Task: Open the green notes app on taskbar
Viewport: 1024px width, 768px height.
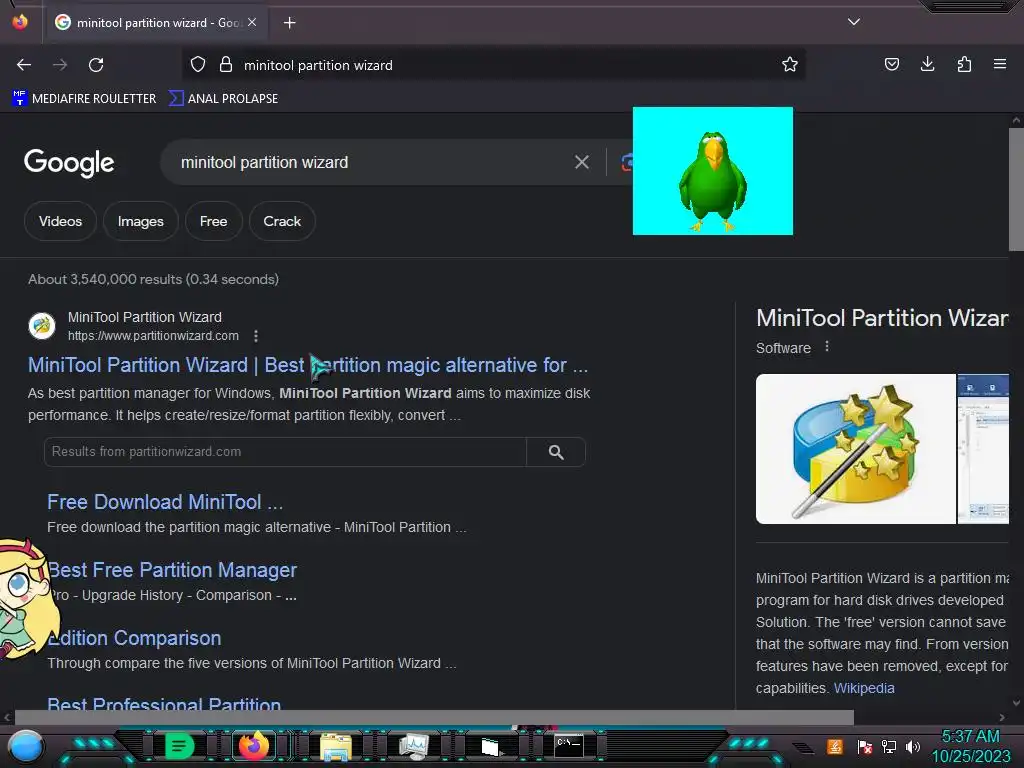Action: click(179, 746)
